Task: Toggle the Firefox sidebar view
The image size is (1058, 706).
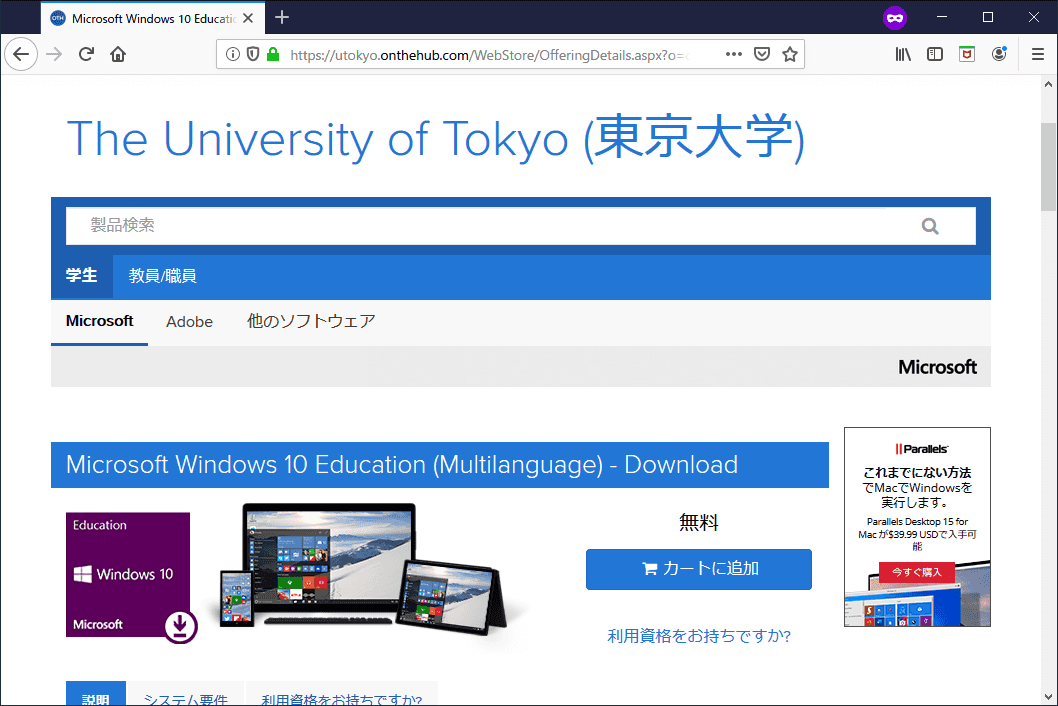Action: pos(935,54)
